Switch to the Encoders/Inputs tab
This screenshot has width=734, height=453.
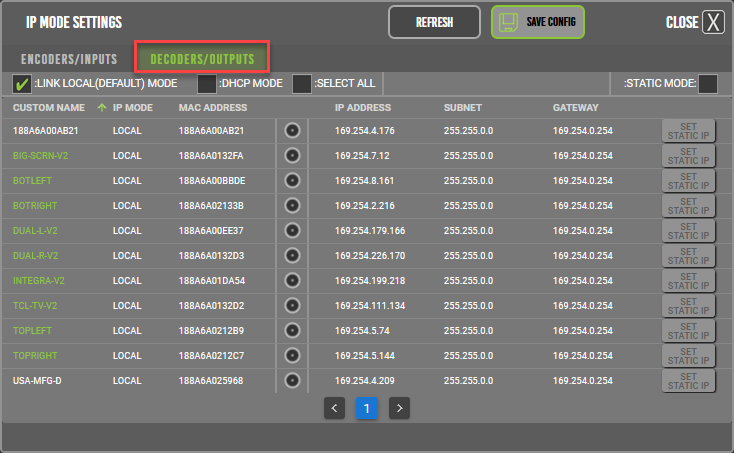tap(69, 58)
